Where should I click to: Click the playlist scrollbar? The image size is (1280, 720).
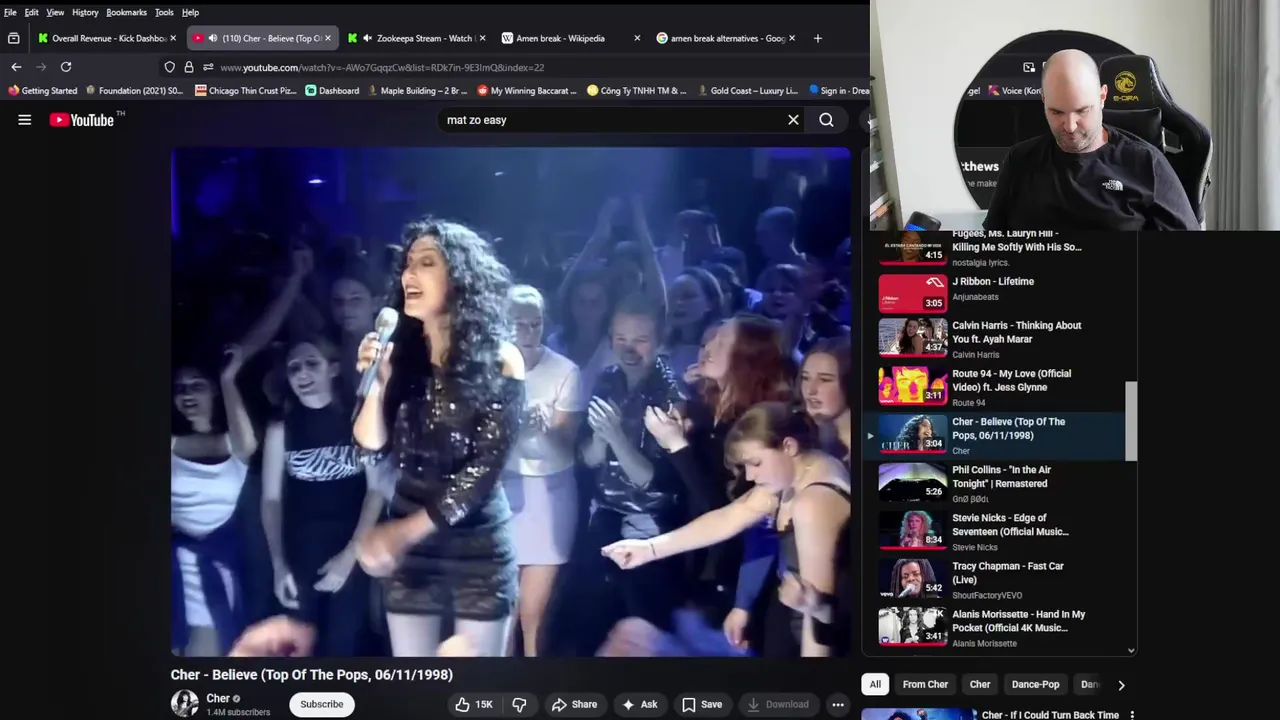pos(1131,420)
